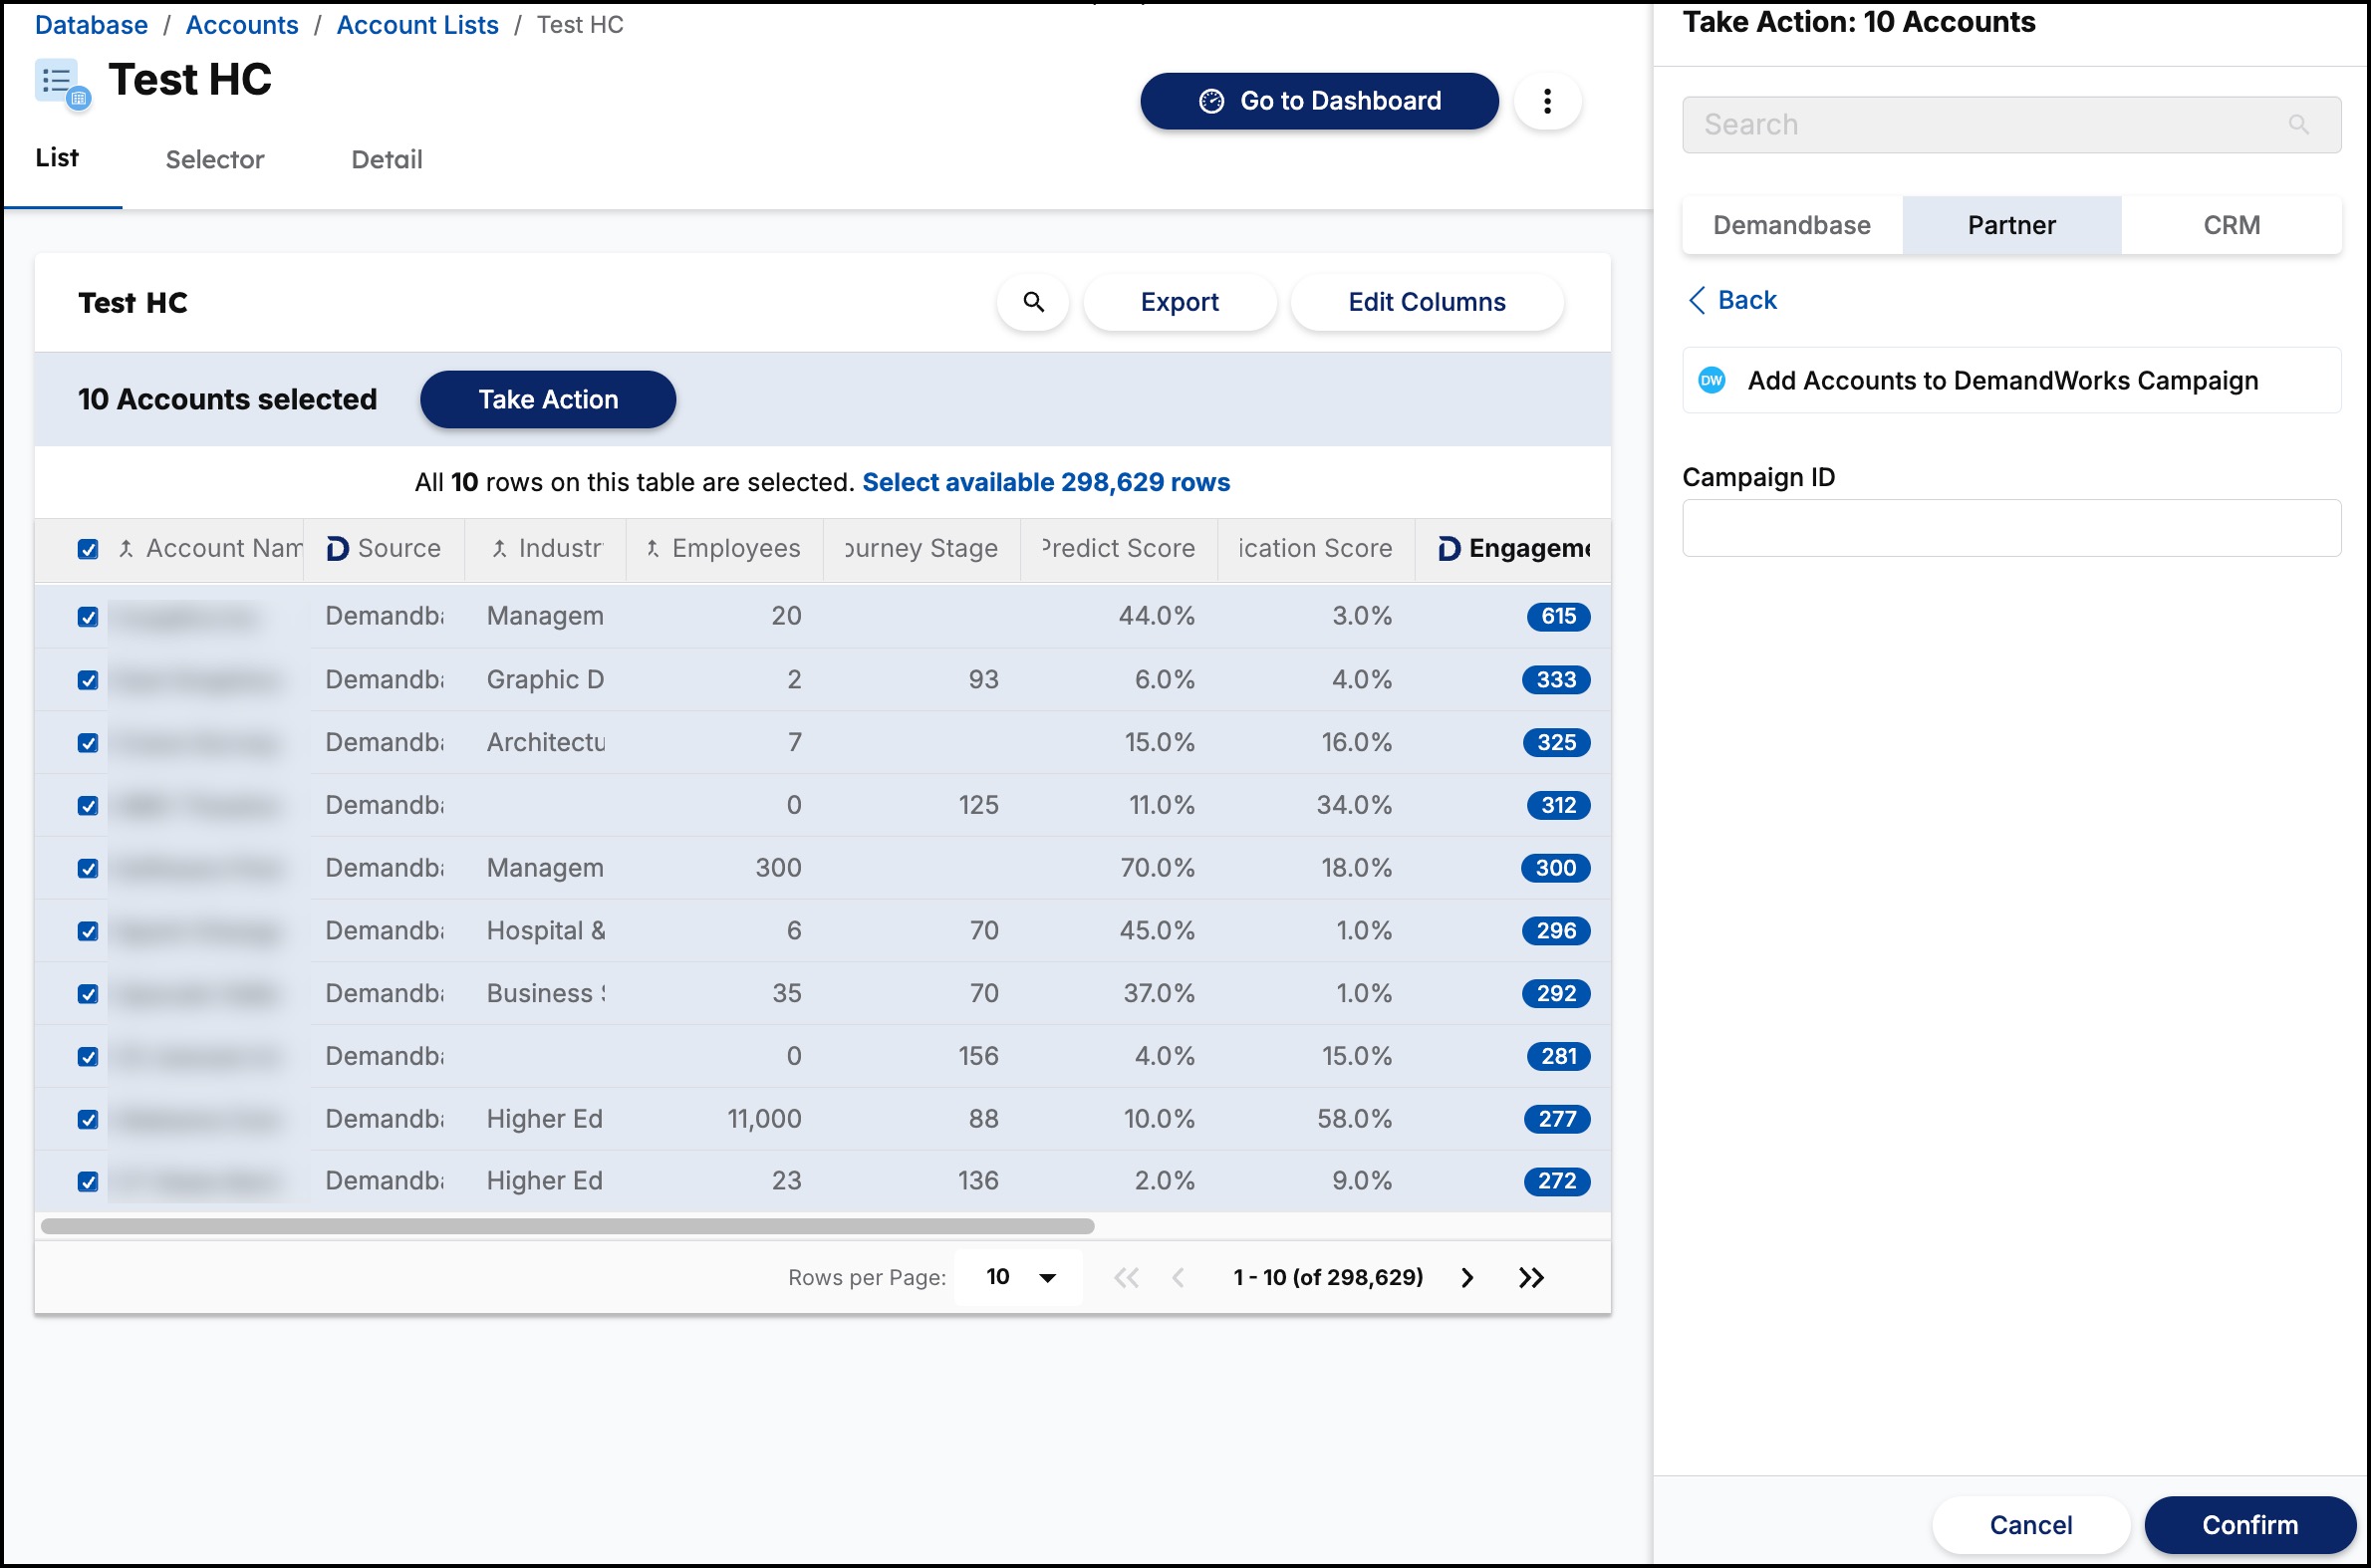Click the Take Action button
Image resolution: width=2371 pixels, height=1568 pixels.
(548, 399)
